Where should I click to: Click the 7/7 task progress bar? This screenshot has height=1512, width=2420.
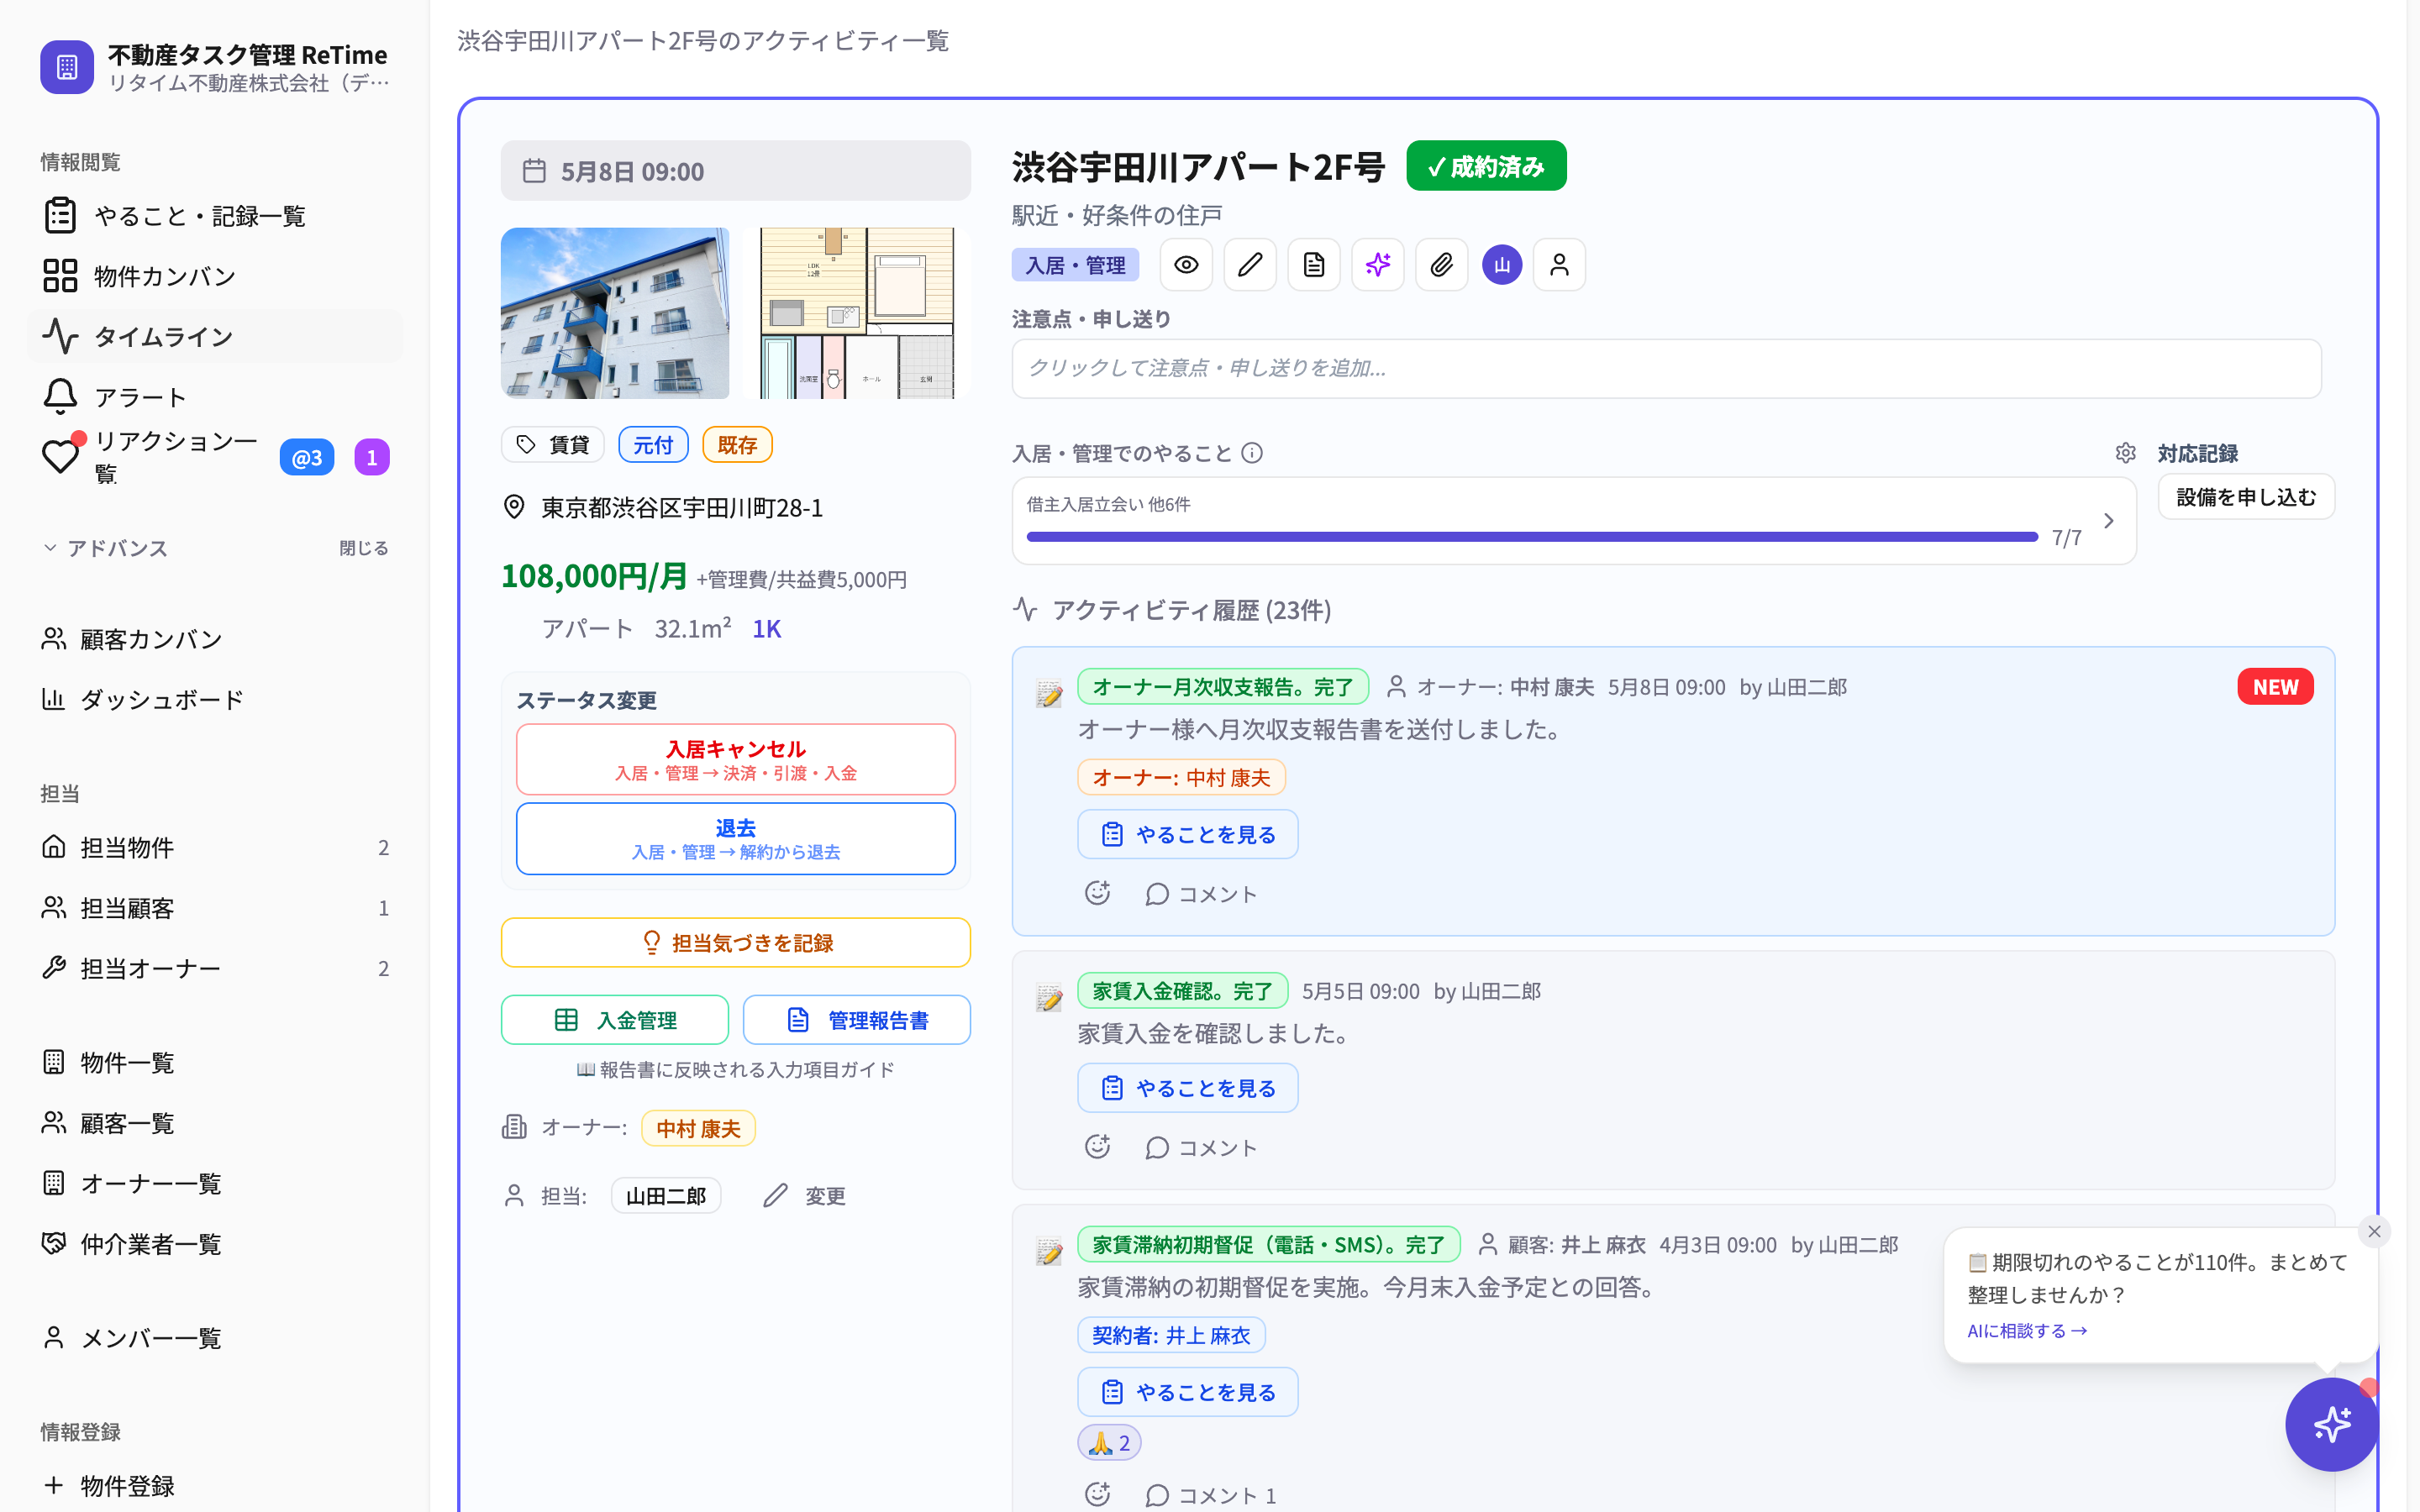1532,537
